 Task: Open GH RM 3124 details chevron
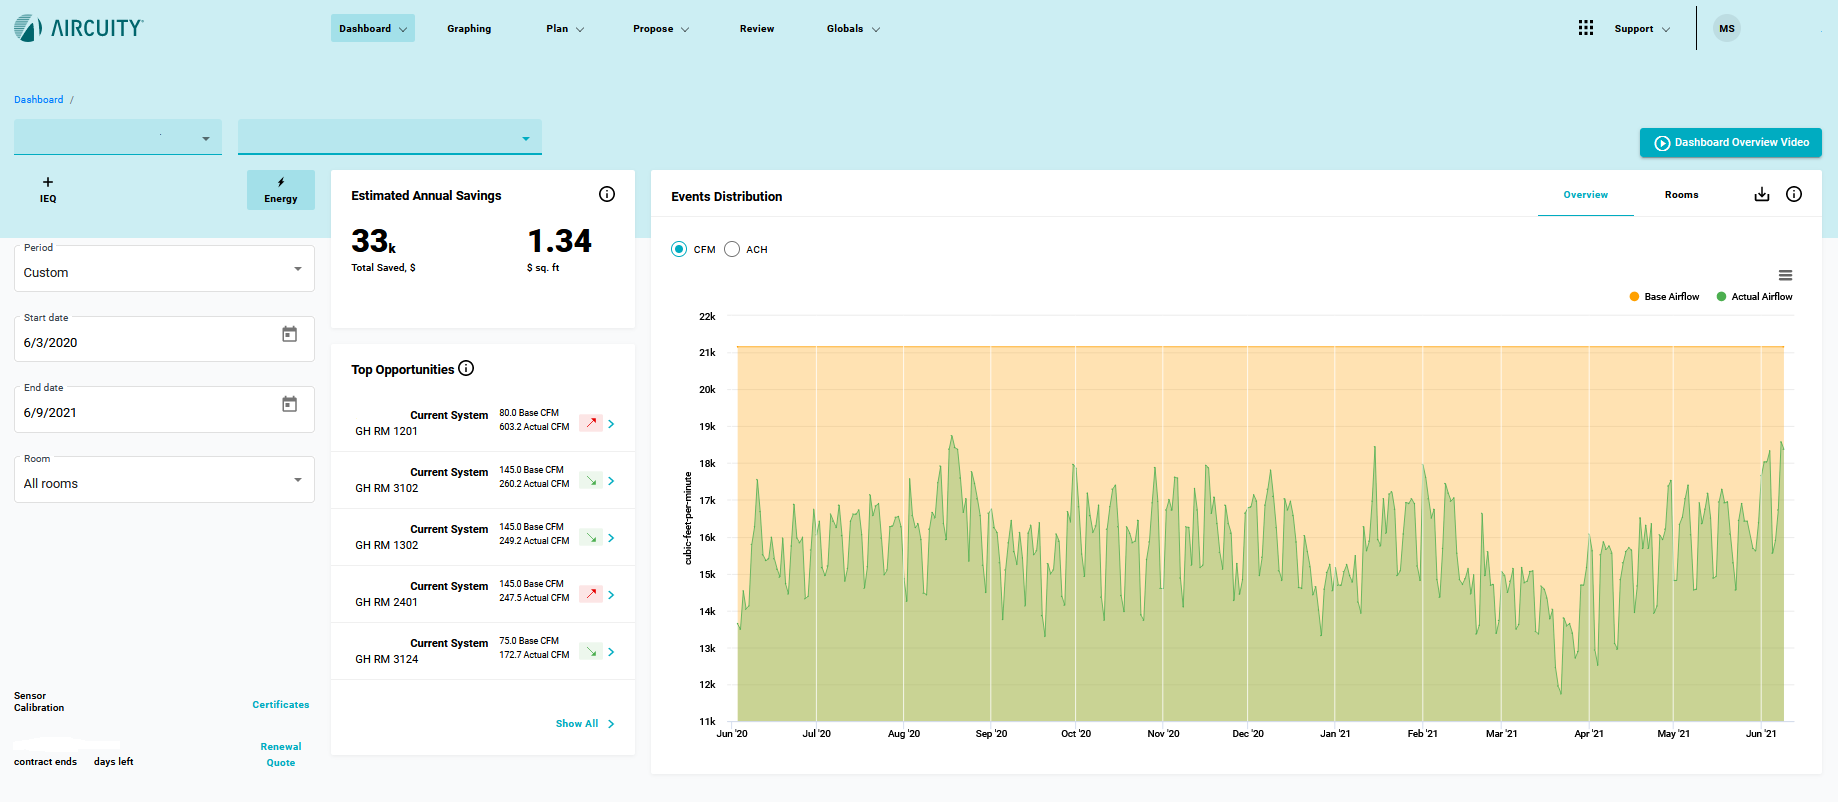point(611,652)
